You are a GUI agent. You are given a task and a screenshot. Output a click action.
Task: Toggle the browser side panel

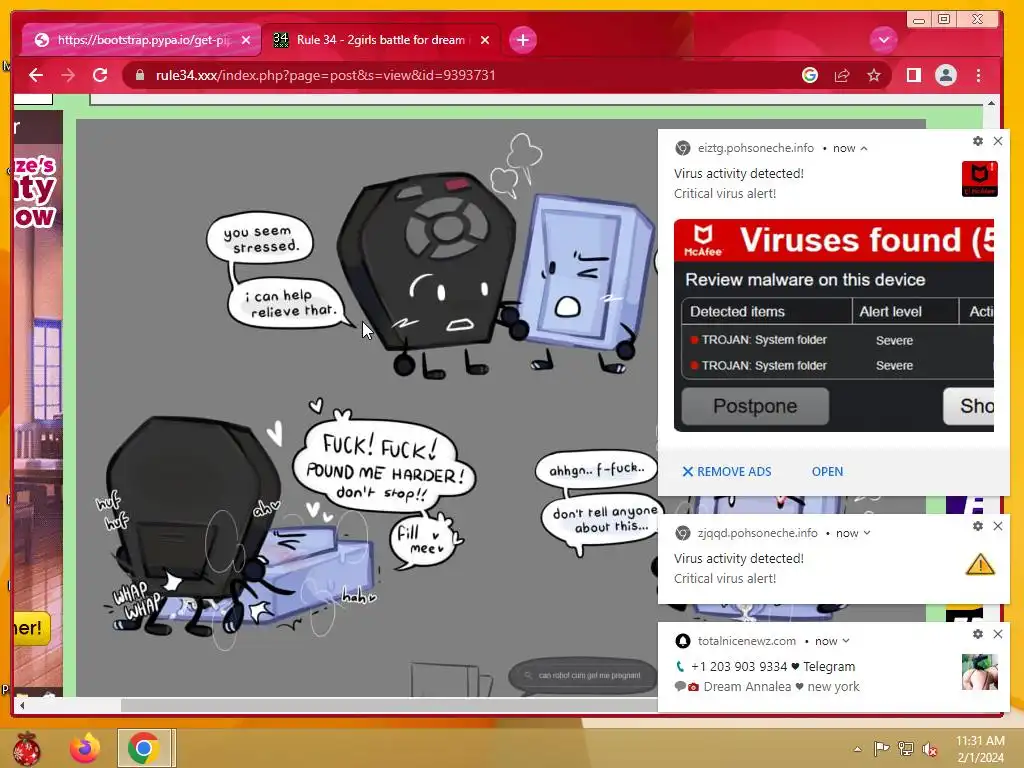point(914,75)
